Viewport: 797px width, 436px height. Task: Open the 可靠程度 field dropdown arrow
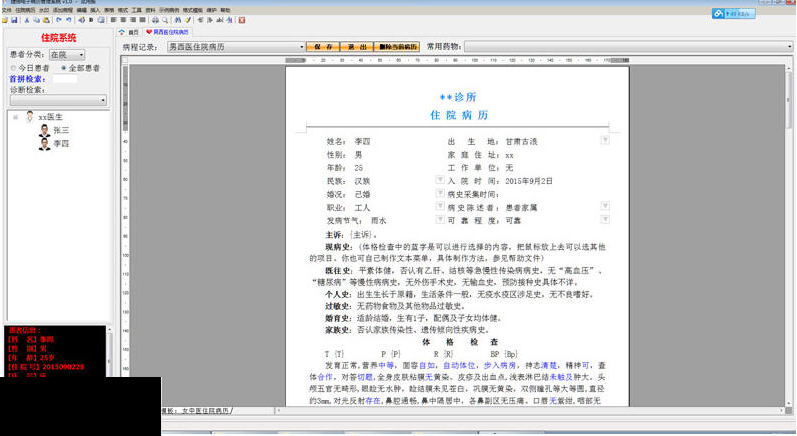605,220
